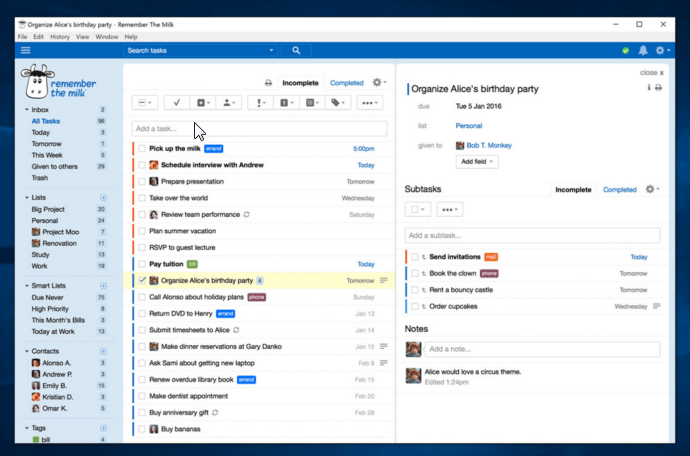Click the complete checkmark toolbar button
This screenshot has height=456, width=690.
pos(176,103)
